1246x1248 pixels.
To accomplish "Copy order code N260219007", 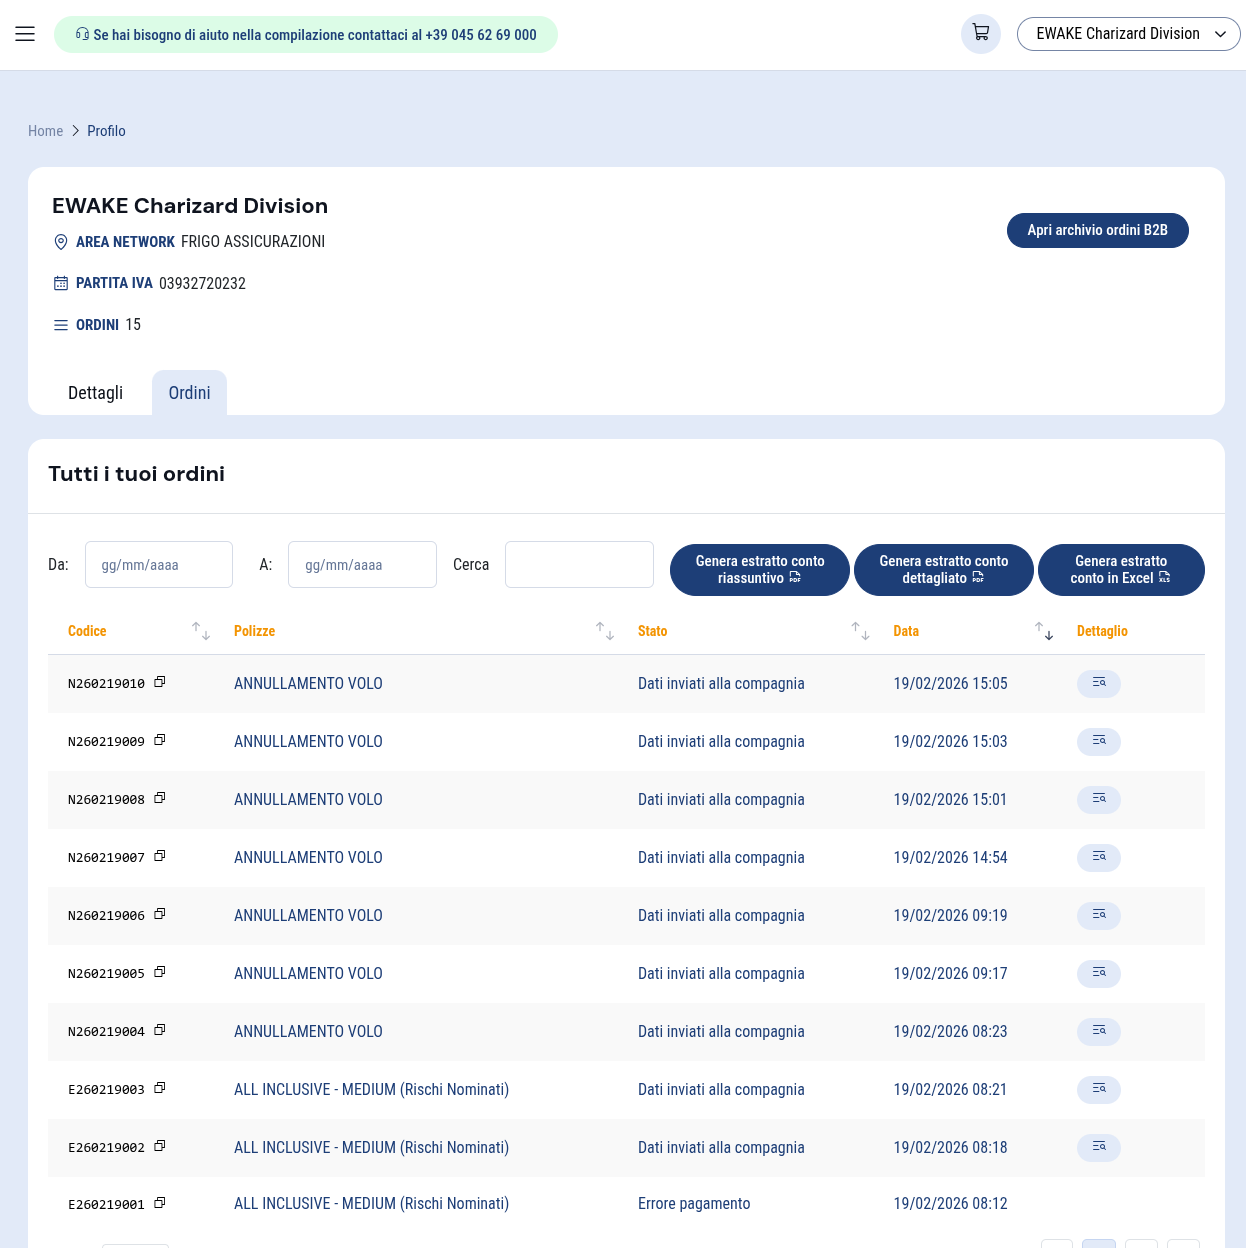I will coord(160,856).
